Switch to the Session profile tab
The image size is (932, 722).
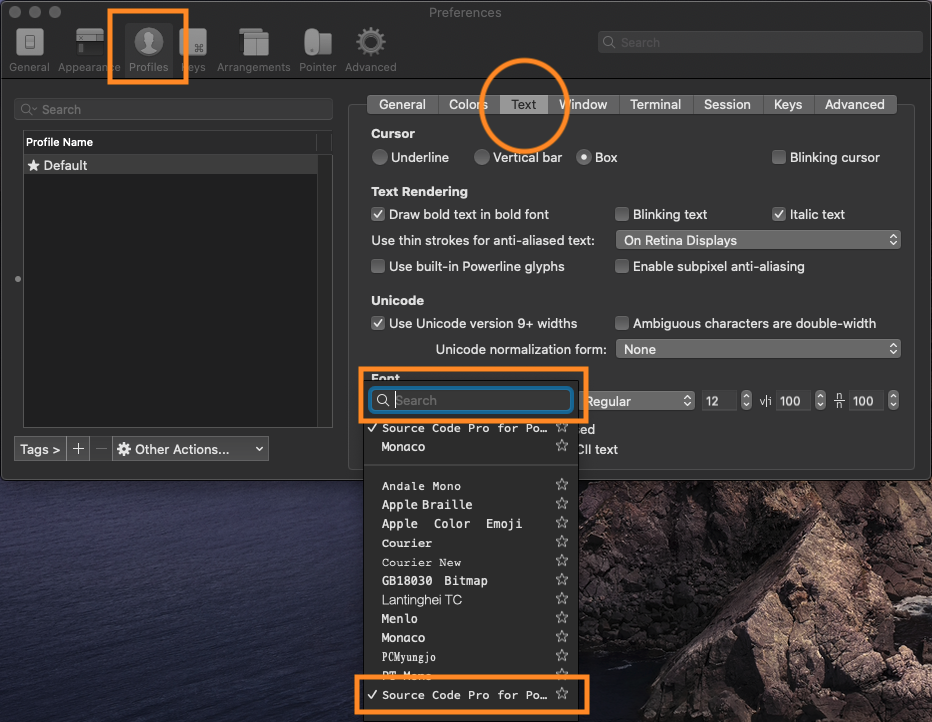[727, 104]
